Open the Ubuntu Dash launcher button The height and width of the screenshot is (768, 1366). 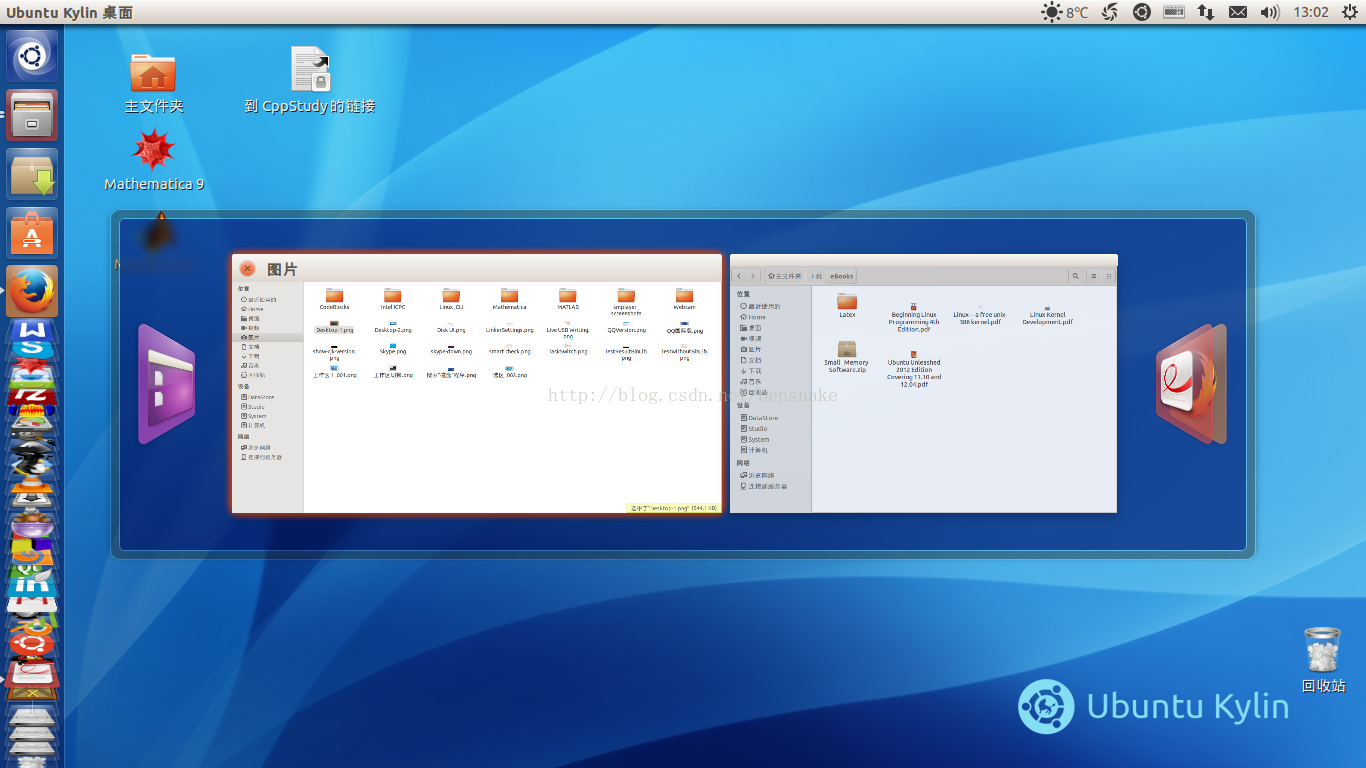tap(32, 55)
